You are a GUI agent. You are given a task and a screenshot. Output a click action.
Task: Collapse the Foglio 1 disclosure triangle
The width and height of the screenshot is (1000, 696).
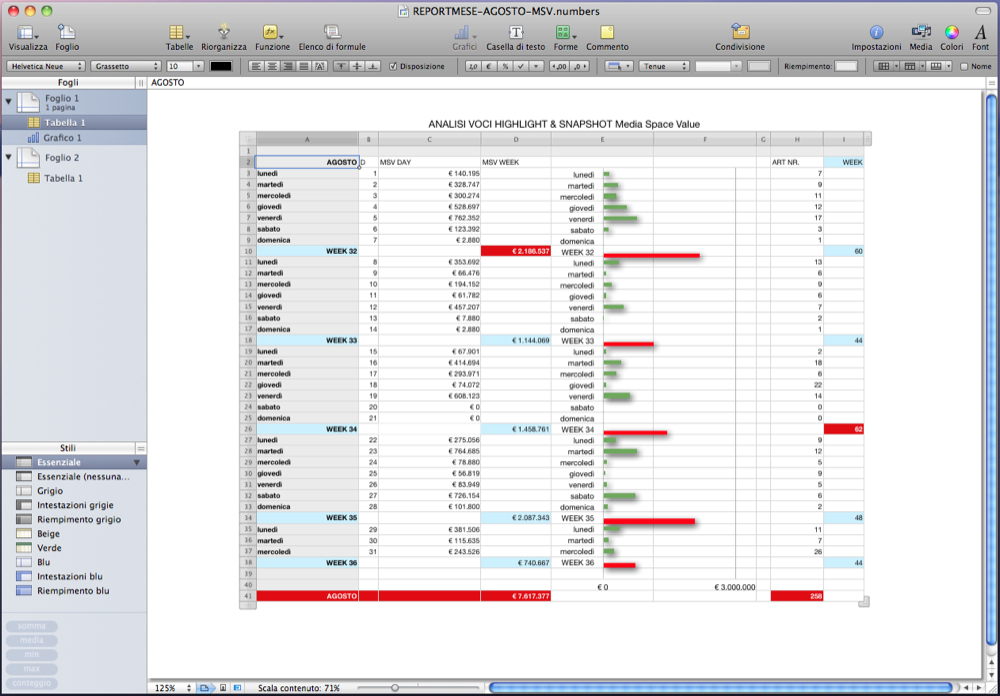point(9,102)
